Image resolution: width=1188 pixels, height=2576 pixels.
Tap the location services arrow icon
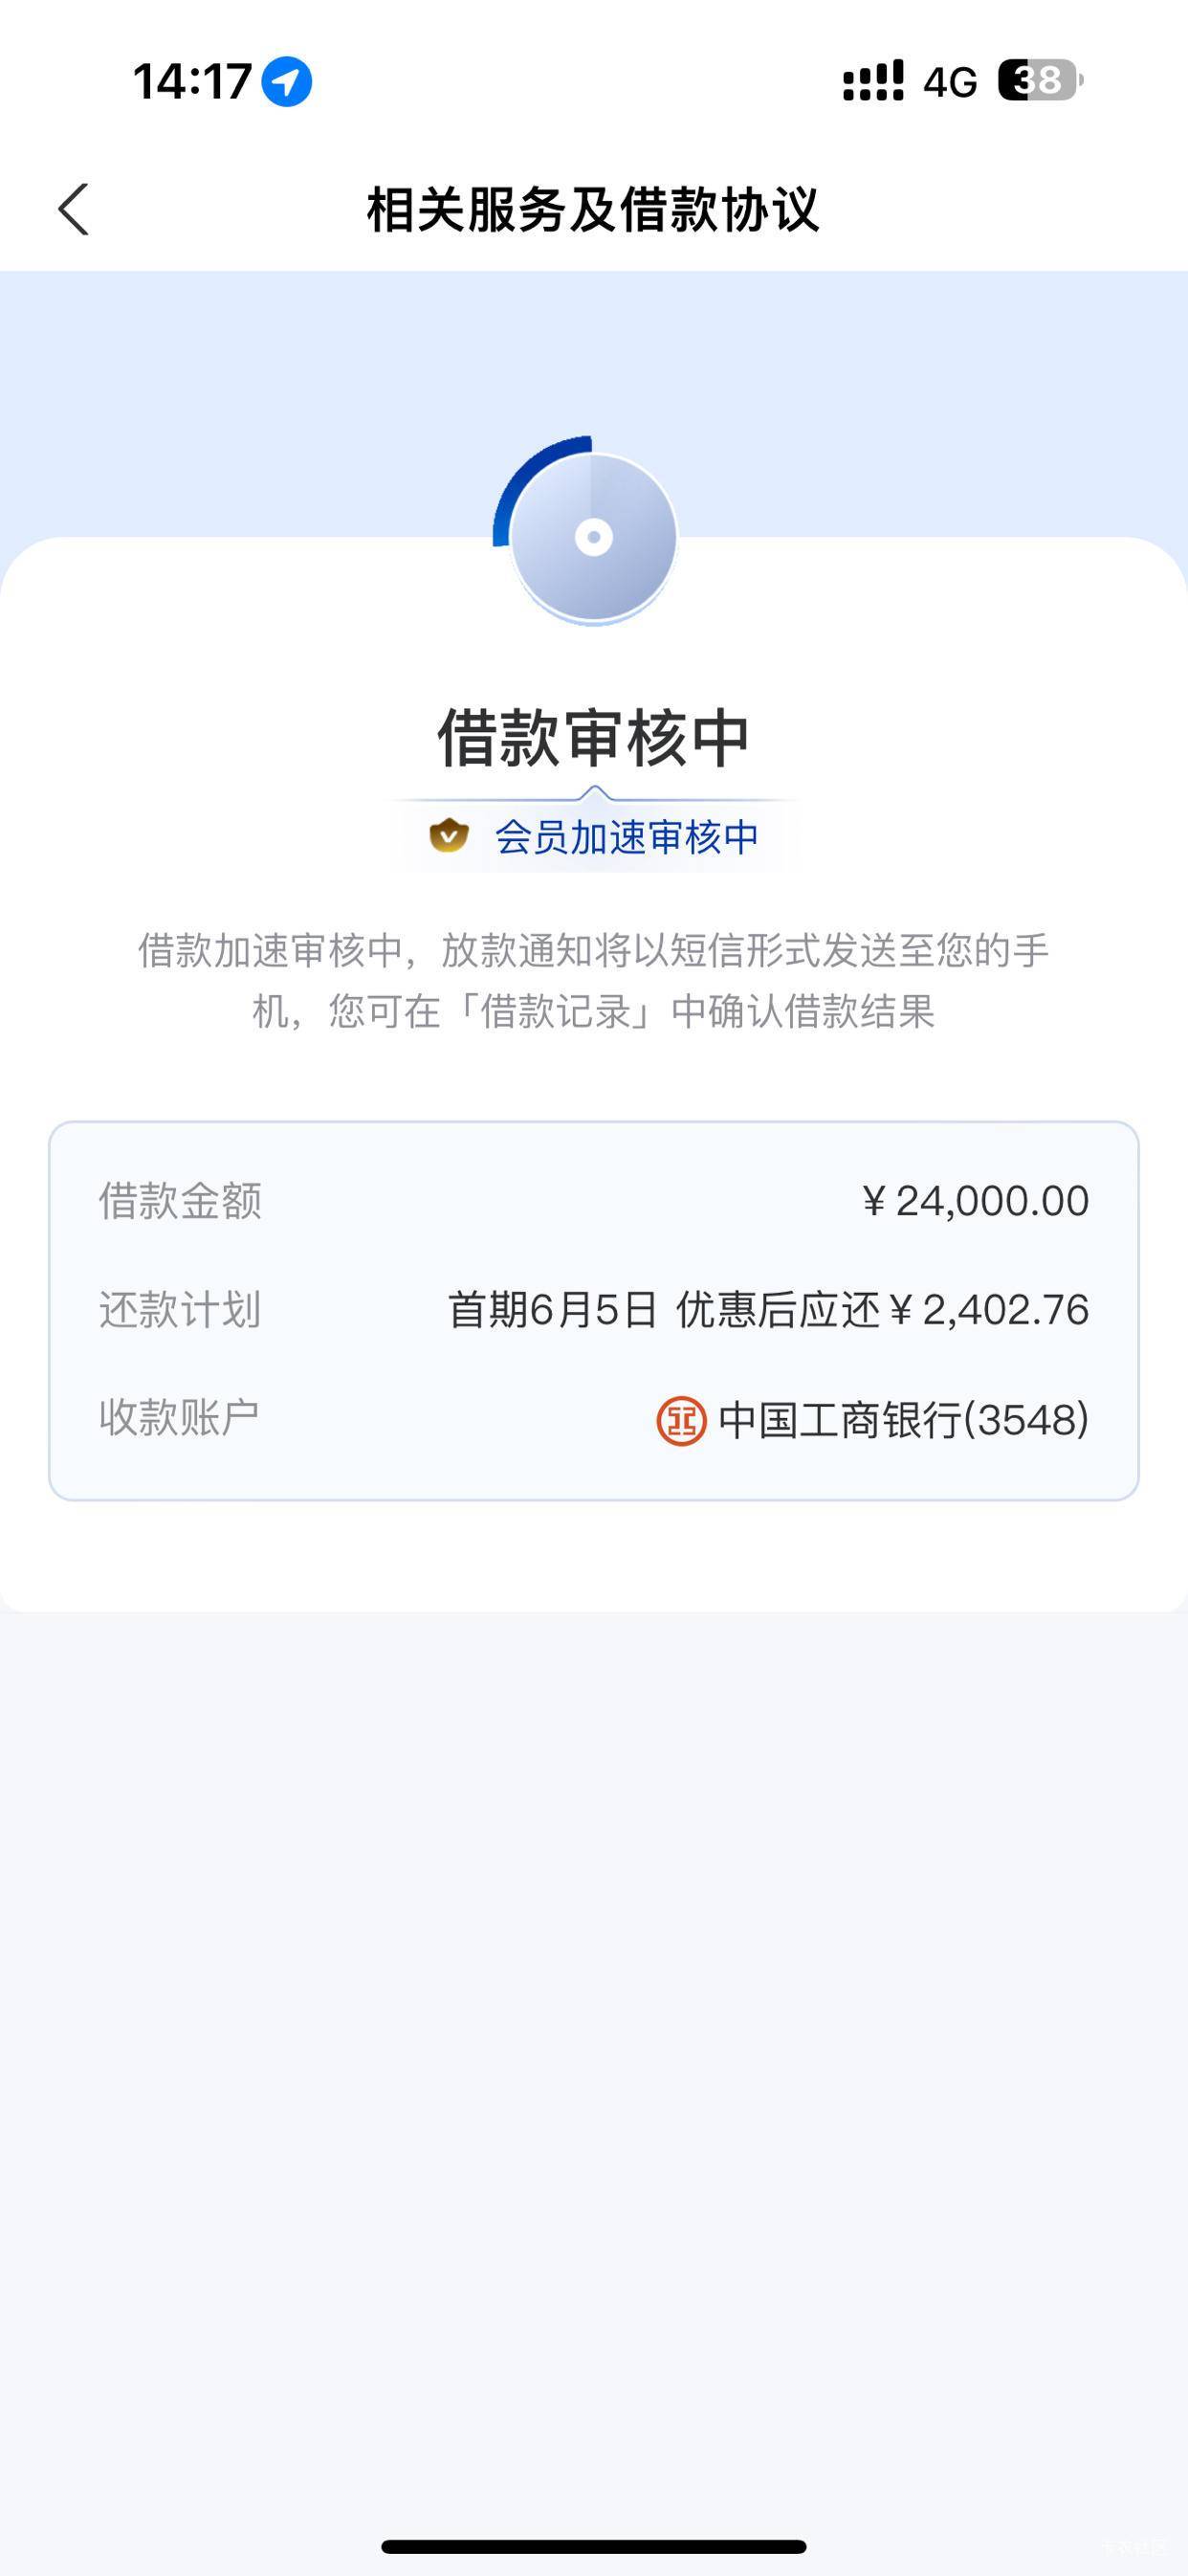tap(287, 81)
